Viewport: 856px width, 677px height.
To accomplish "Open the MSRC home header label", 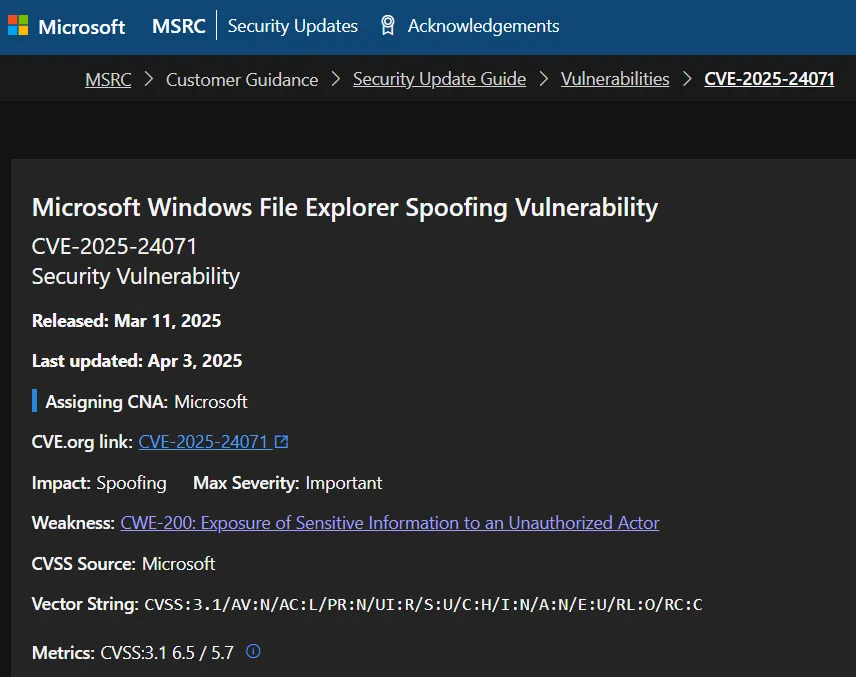I will tap(179, 26).
